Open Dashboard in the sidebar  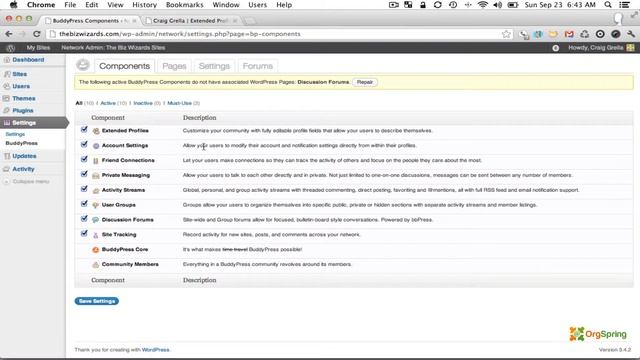coord(28,60)
